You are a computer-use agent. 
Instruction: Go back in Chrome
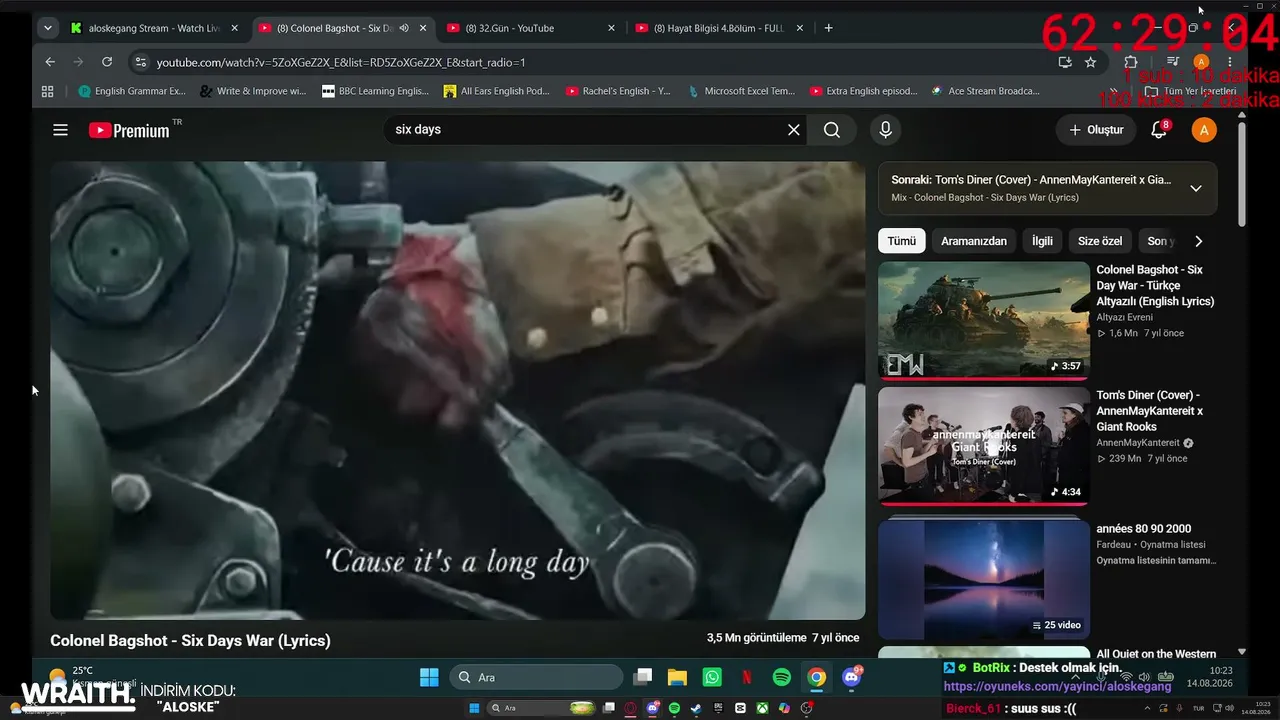[x=50, y=62]
